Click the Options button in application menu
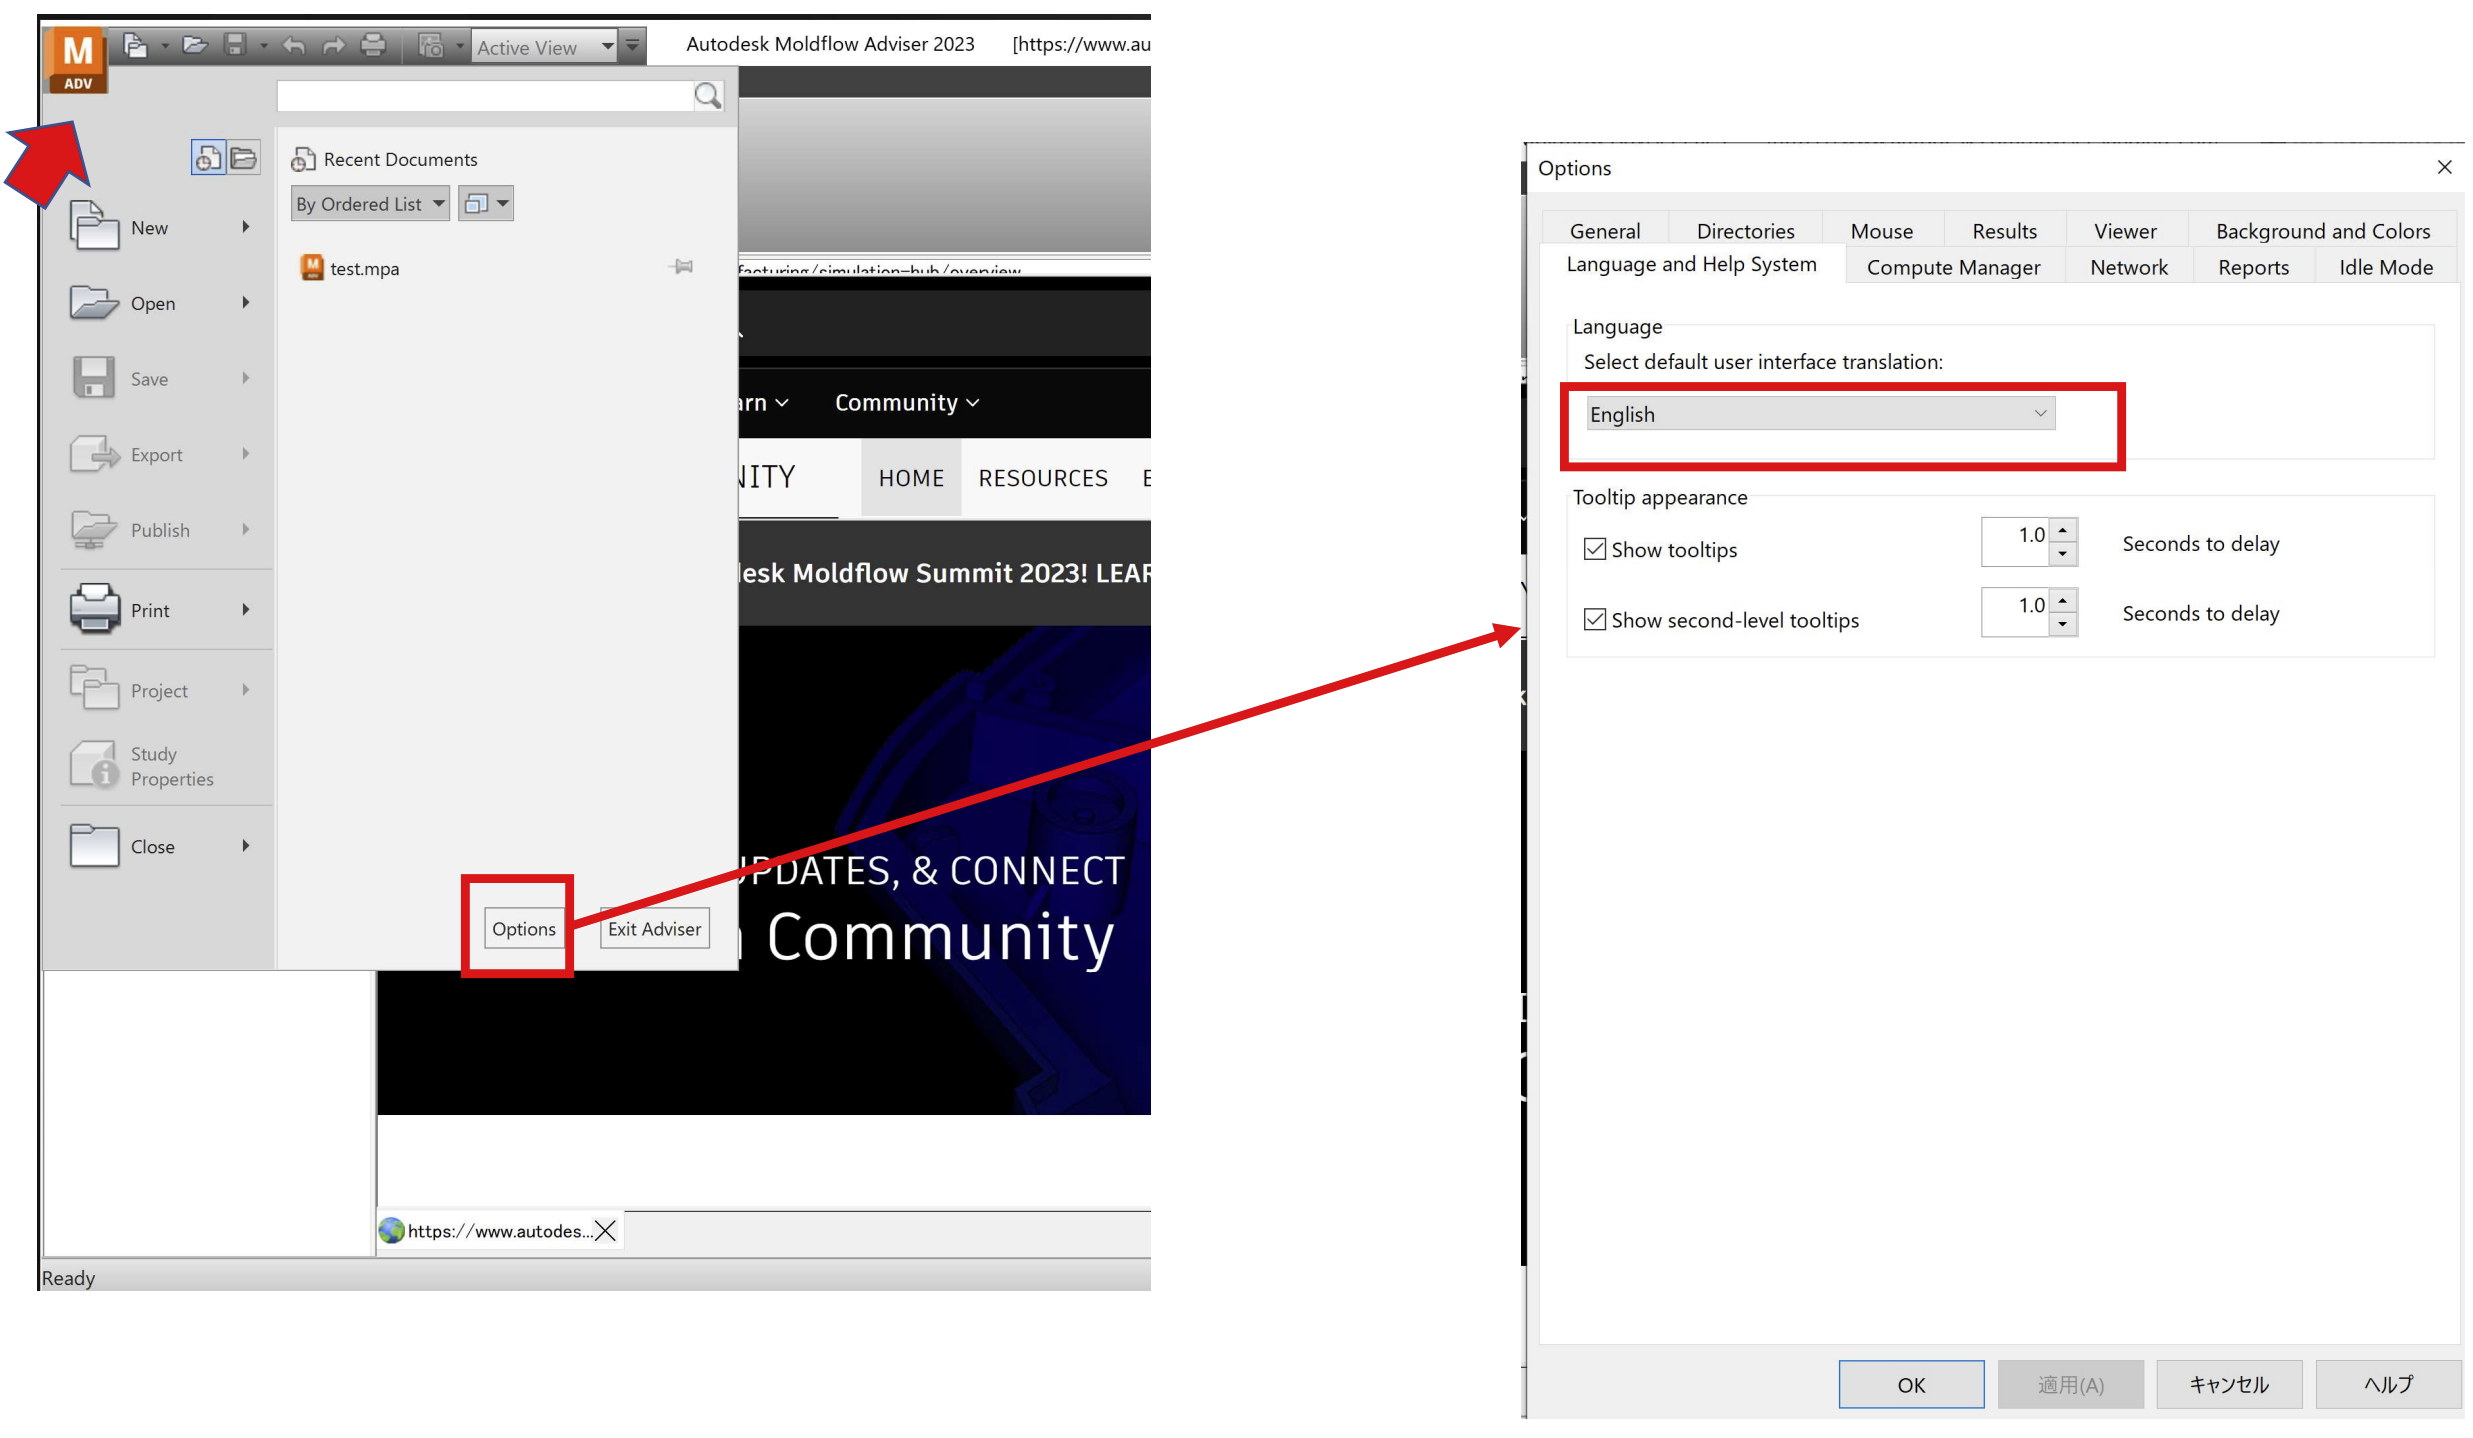This screenshot has width=2473, height=1438. tap(523, 929)
